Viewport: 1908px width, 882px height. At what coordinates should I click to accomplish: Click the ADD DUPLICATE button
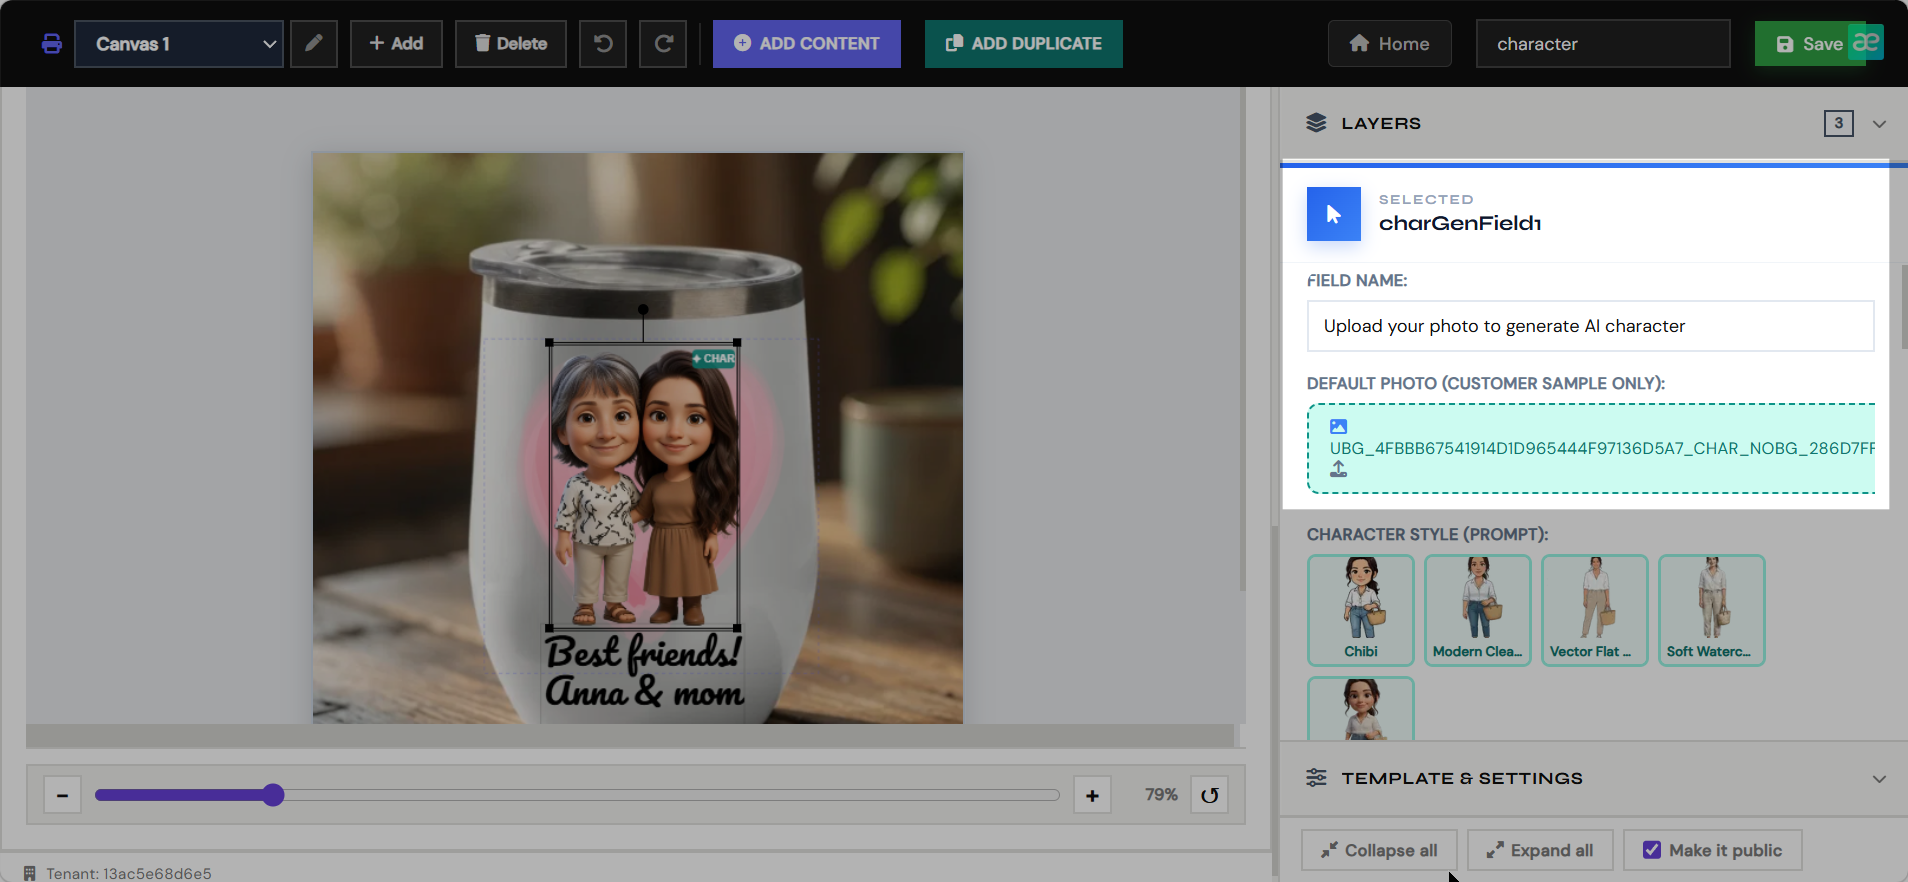[1024, 44]
